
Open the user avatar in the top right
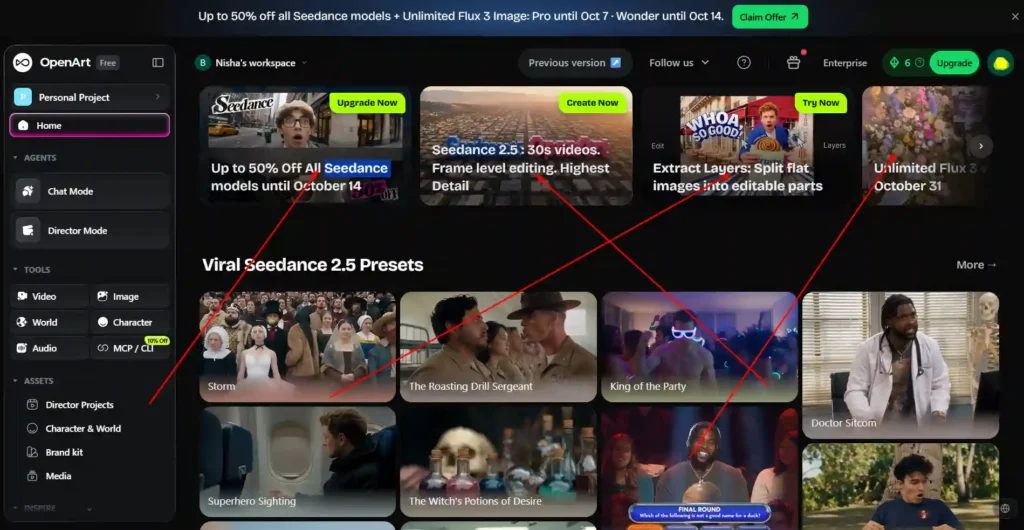point(1000,63)
